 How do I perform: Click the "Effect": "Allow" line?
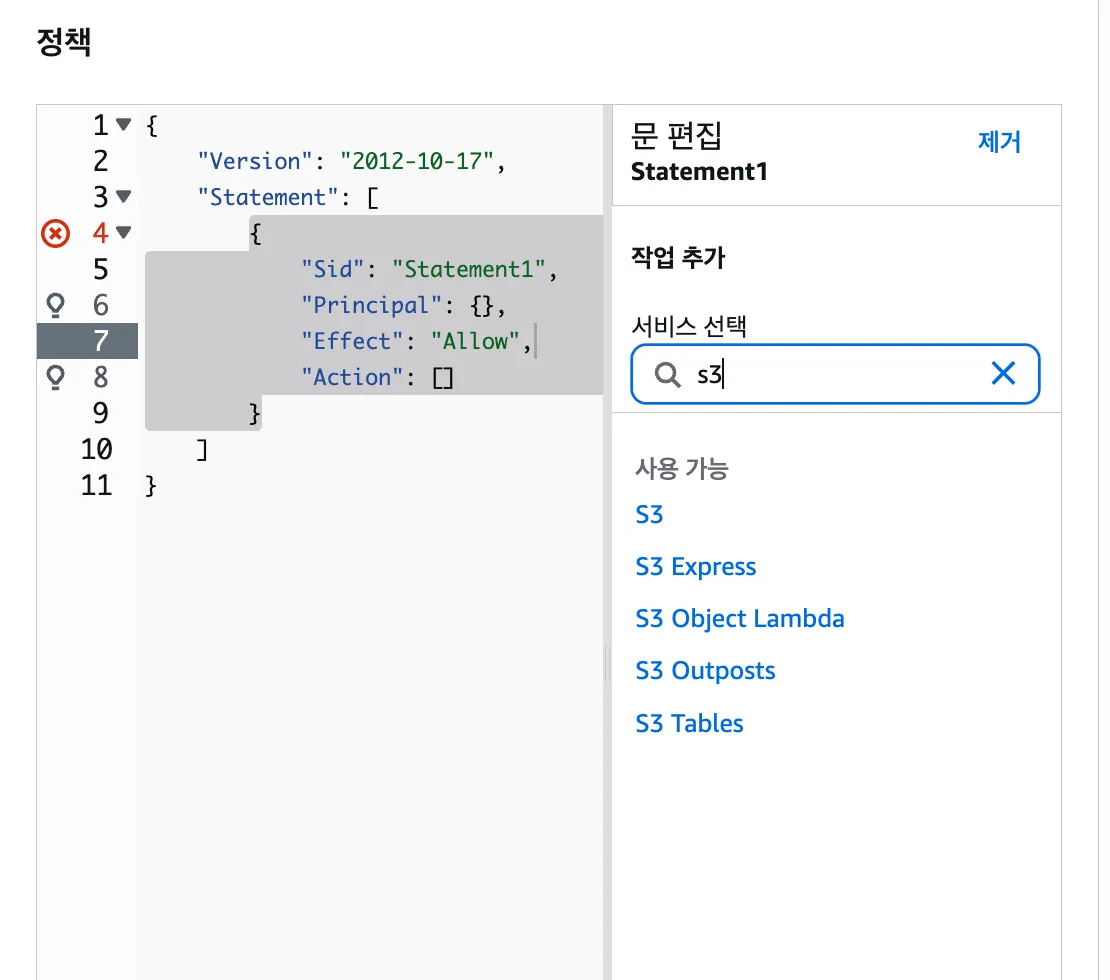tap(416, 341)
